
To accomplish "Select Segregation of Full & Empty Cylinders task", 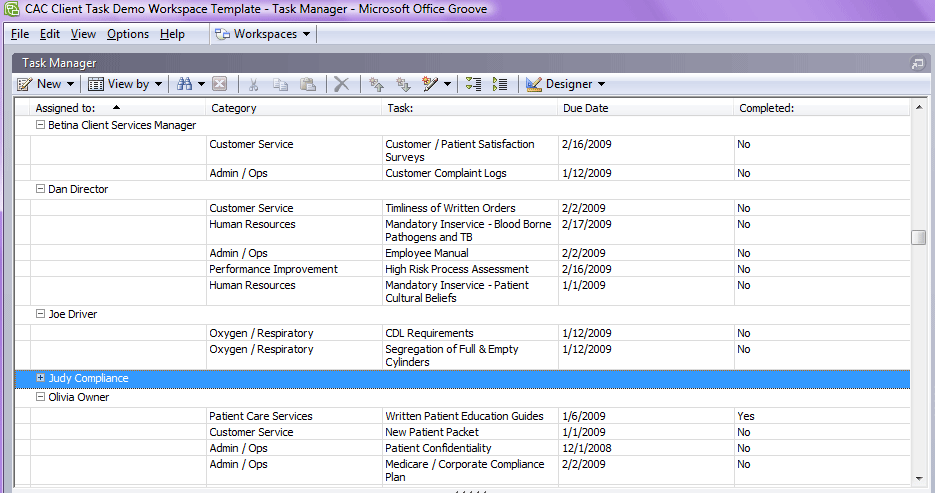I will [x=452, y=355].
